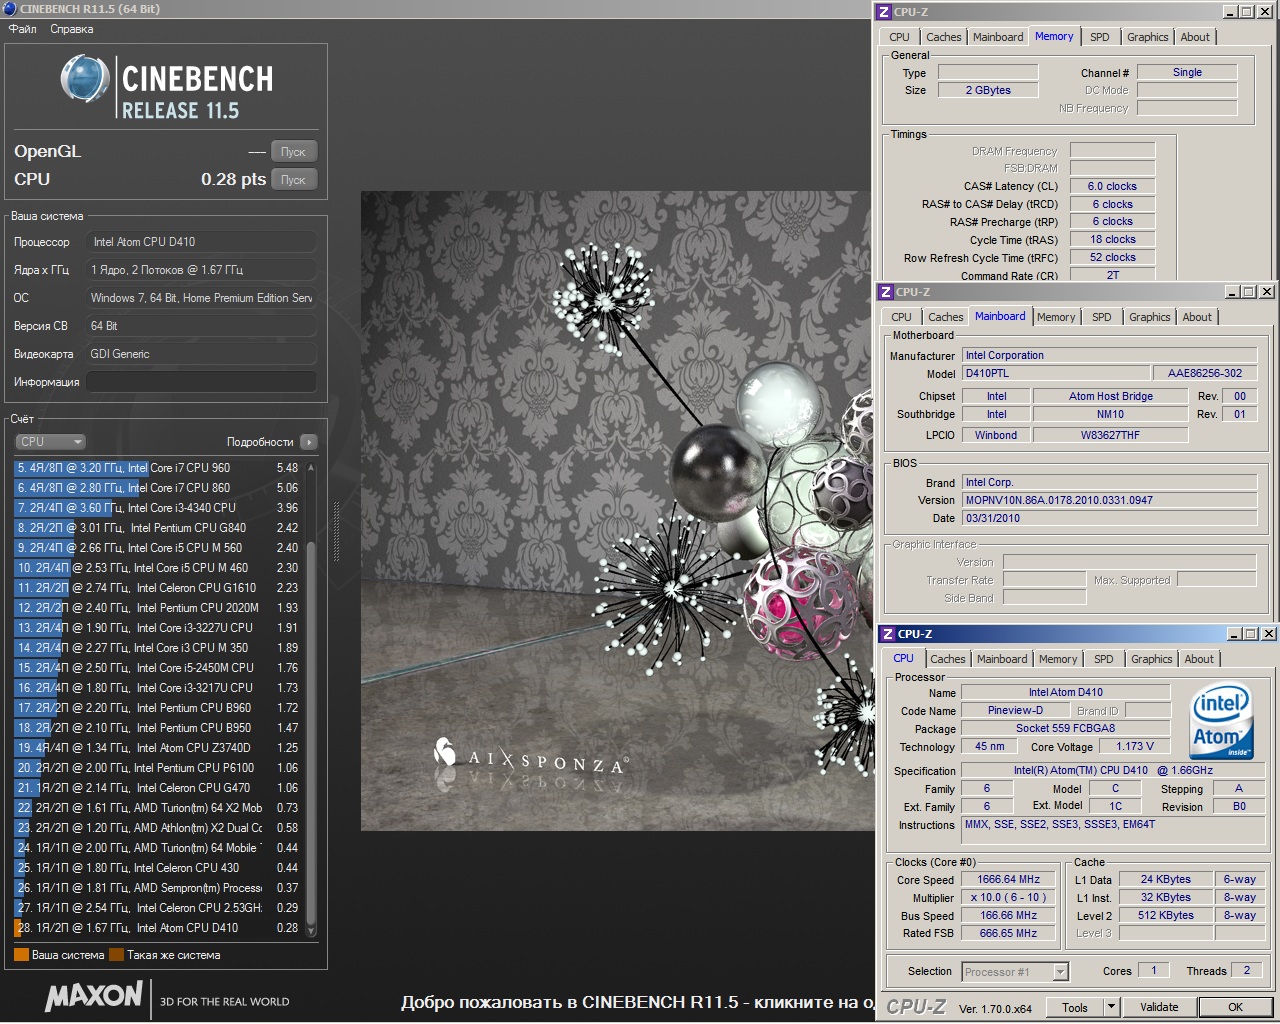Open the Справка menu
The image size is (1280, 1024).
(72, 29)
